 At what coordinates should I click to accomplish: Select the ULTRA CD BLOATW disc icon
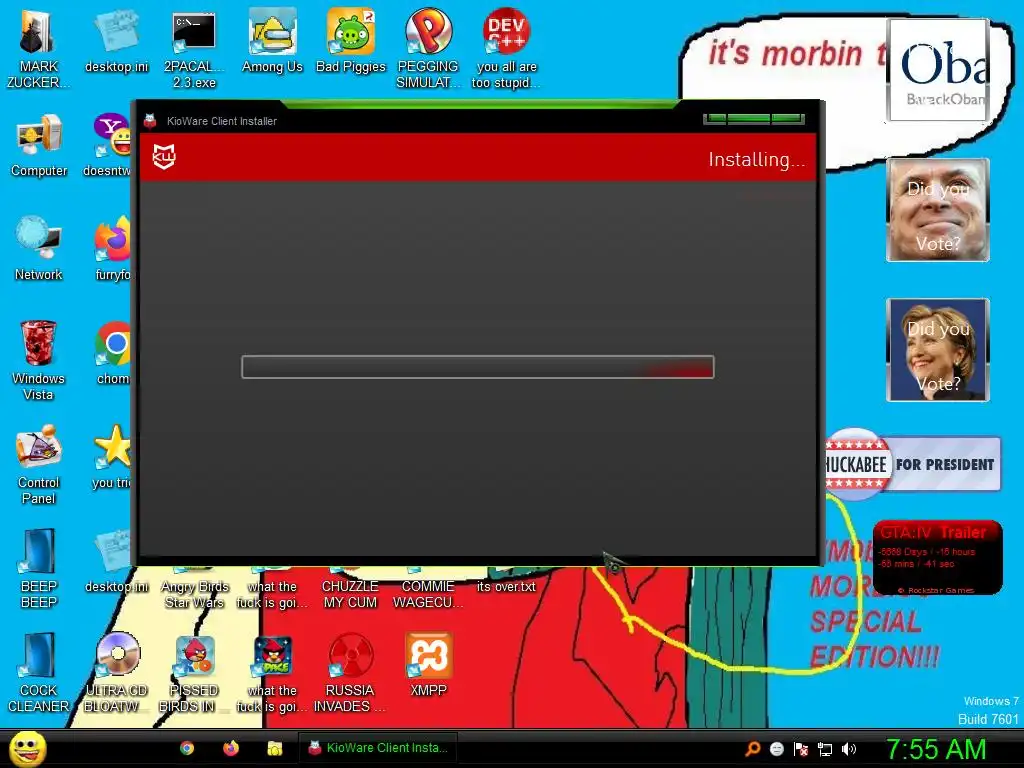pyautogui.click(x=116, y=672)
